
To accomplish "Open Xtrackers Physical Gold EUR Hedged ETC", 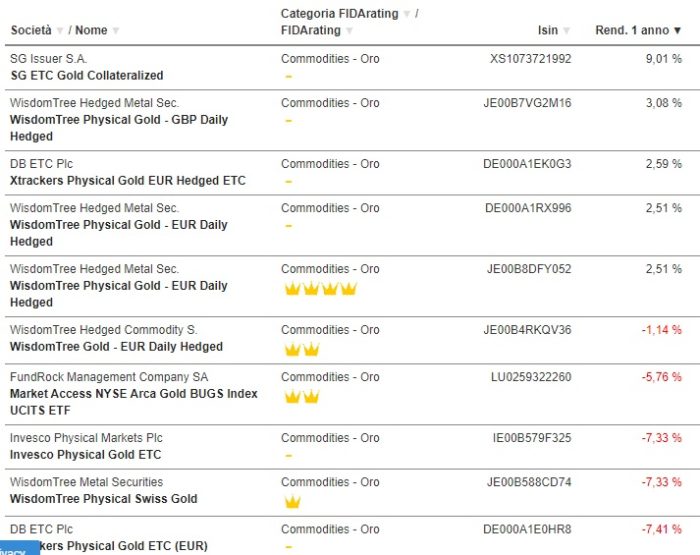I will point(127,181).
